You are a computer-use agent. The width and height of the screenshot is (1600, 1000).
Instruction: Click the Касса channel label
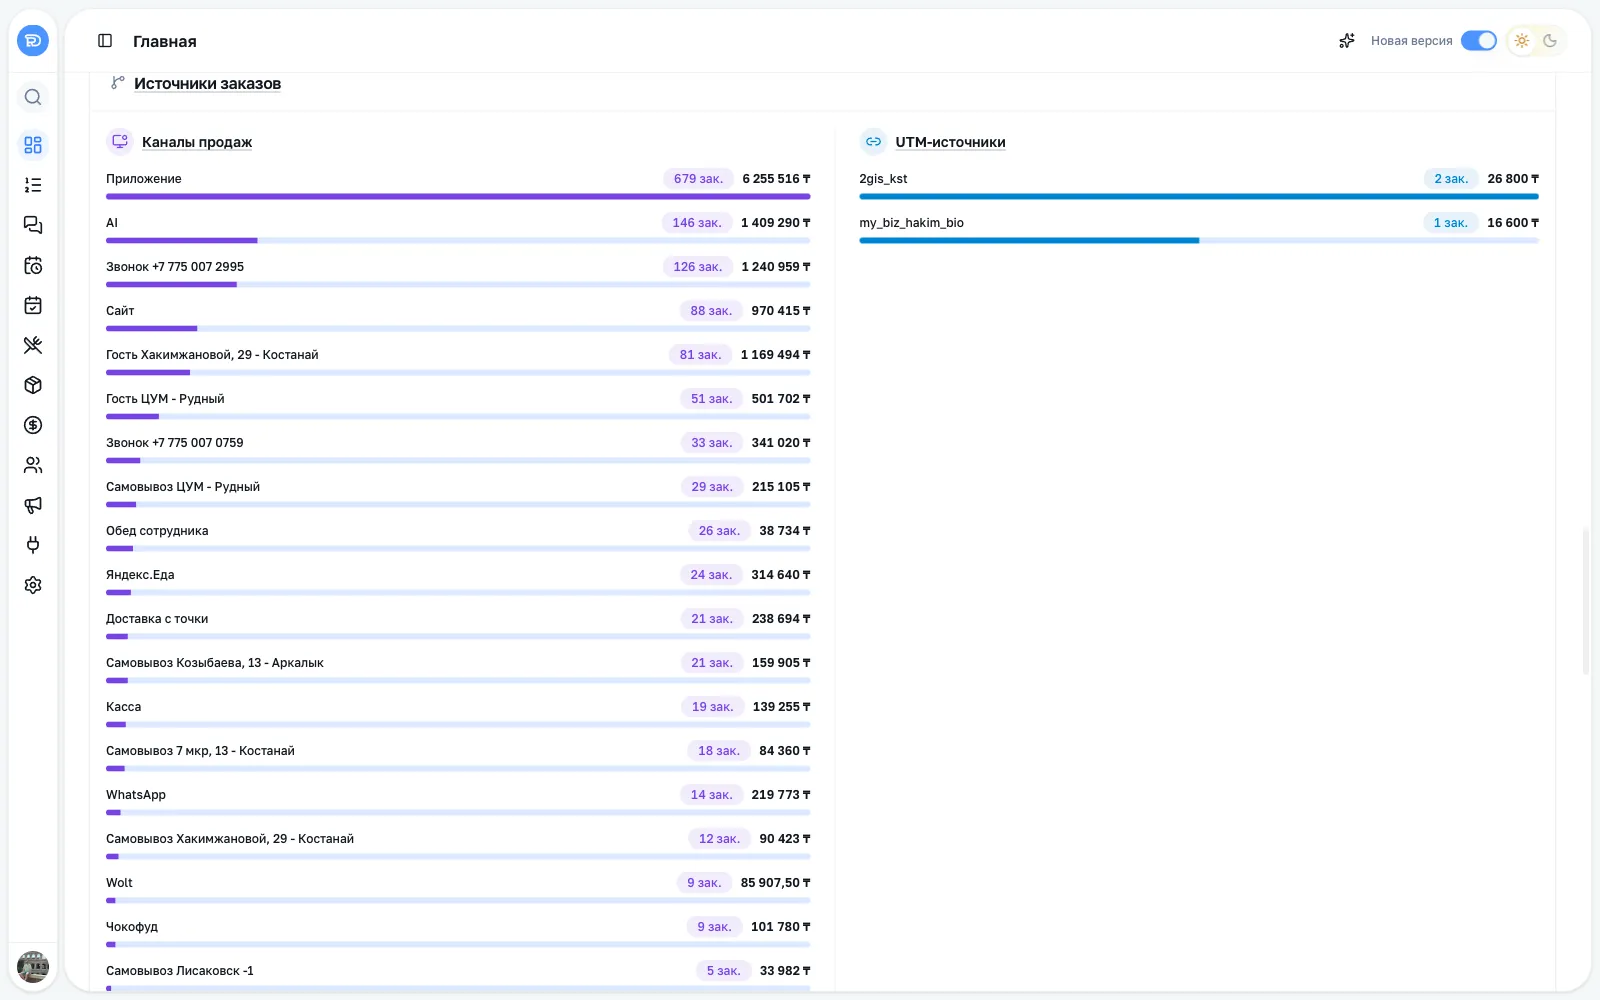(x=124, y=707)
